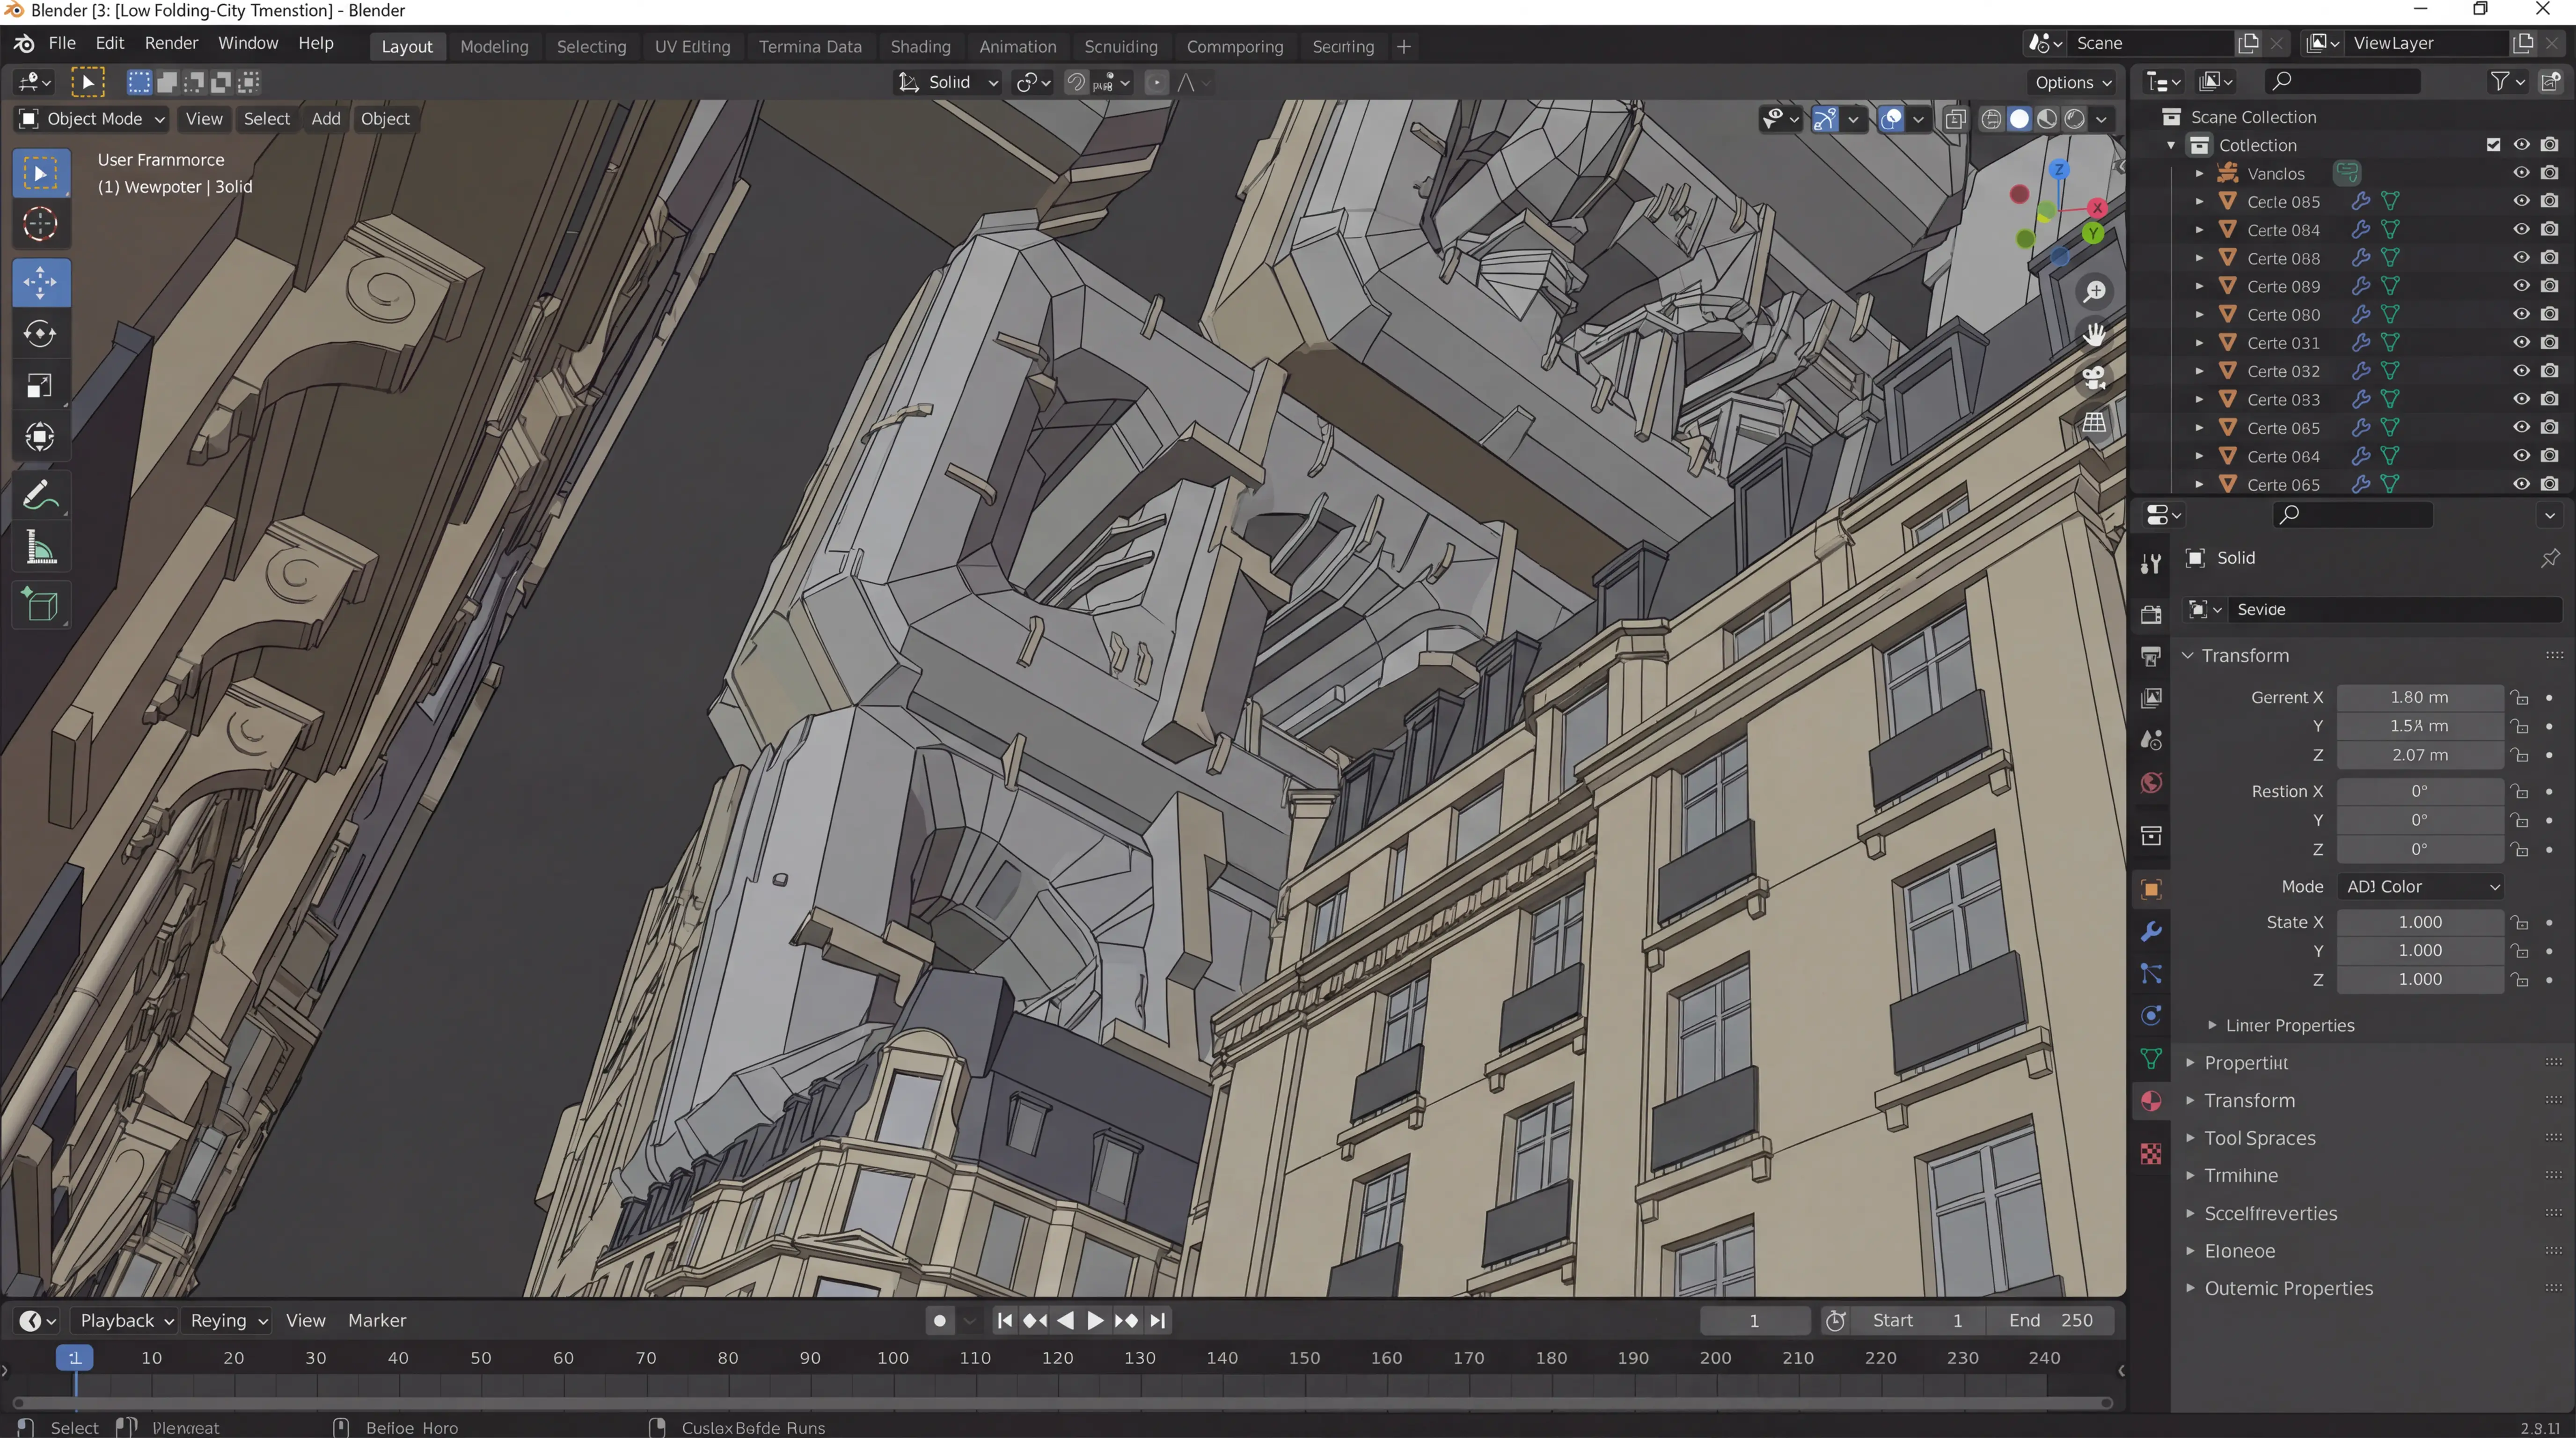Screen dimensions: 2576x1438
Task: Open the Render menu
Action: pyautogui.click(x=171, y=43)
